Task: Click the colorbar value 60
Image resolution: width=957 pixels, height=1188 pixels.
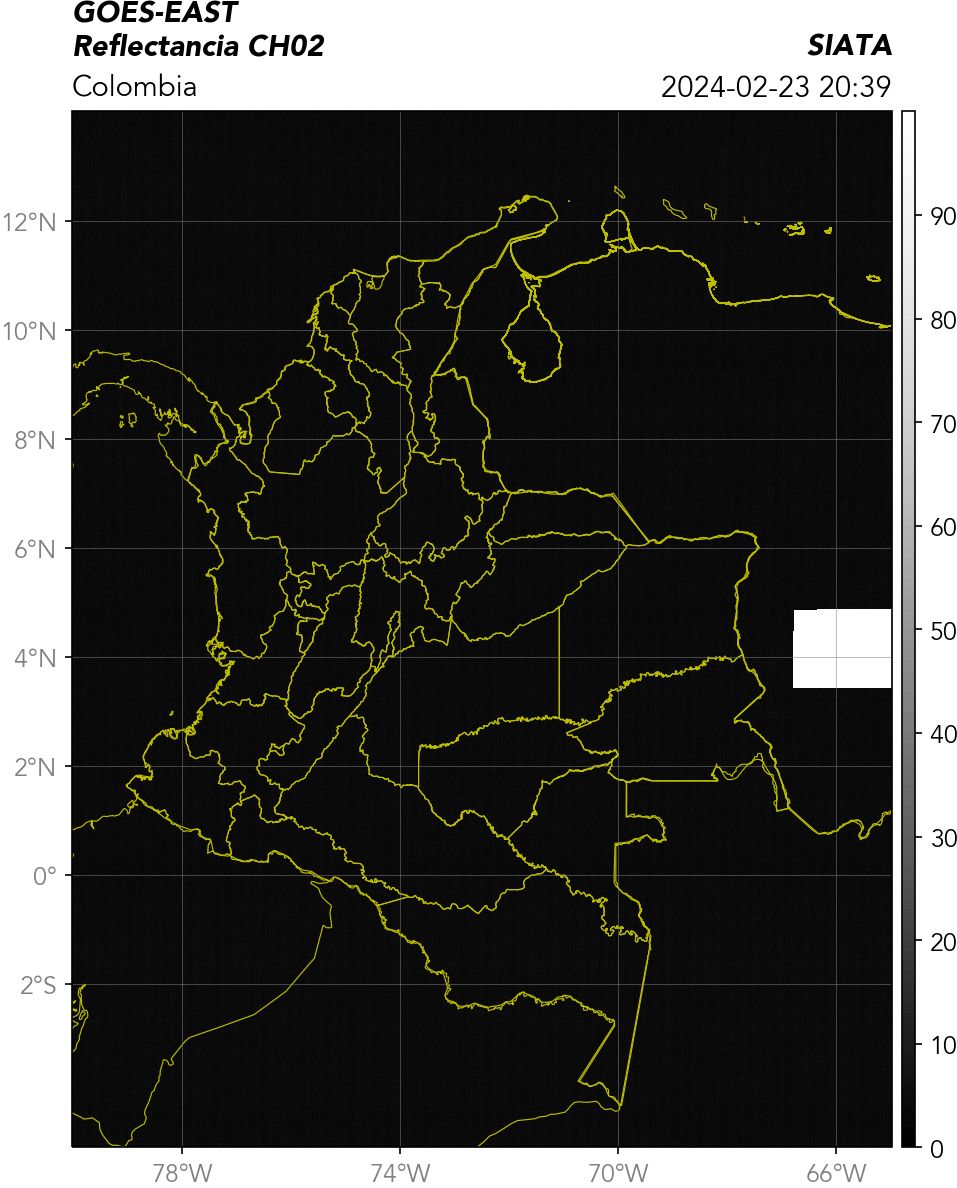Action: 943,527
